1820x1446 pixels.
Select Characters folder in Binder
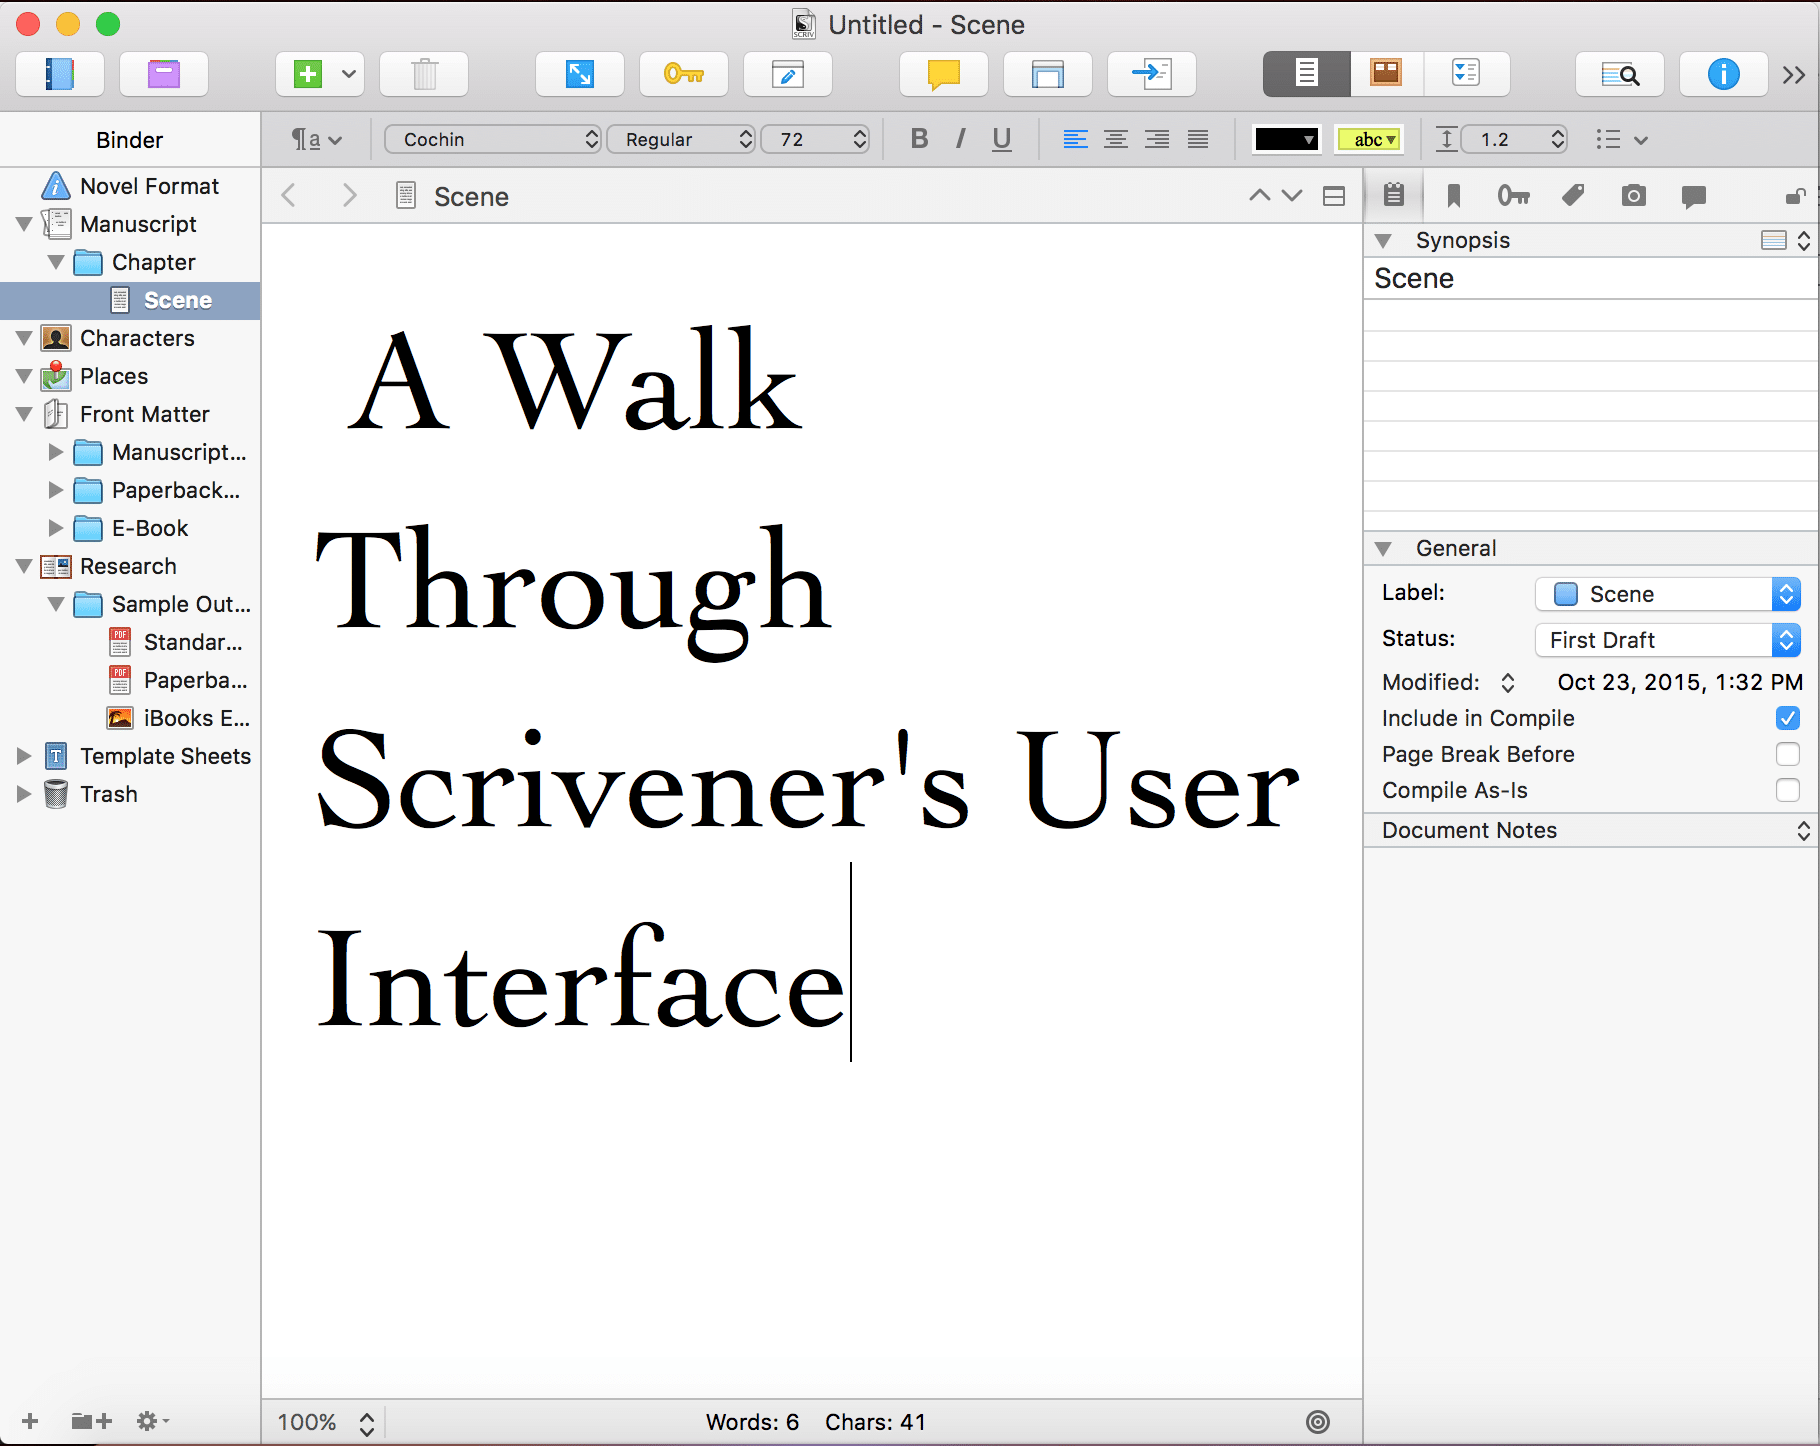point(130,338)
